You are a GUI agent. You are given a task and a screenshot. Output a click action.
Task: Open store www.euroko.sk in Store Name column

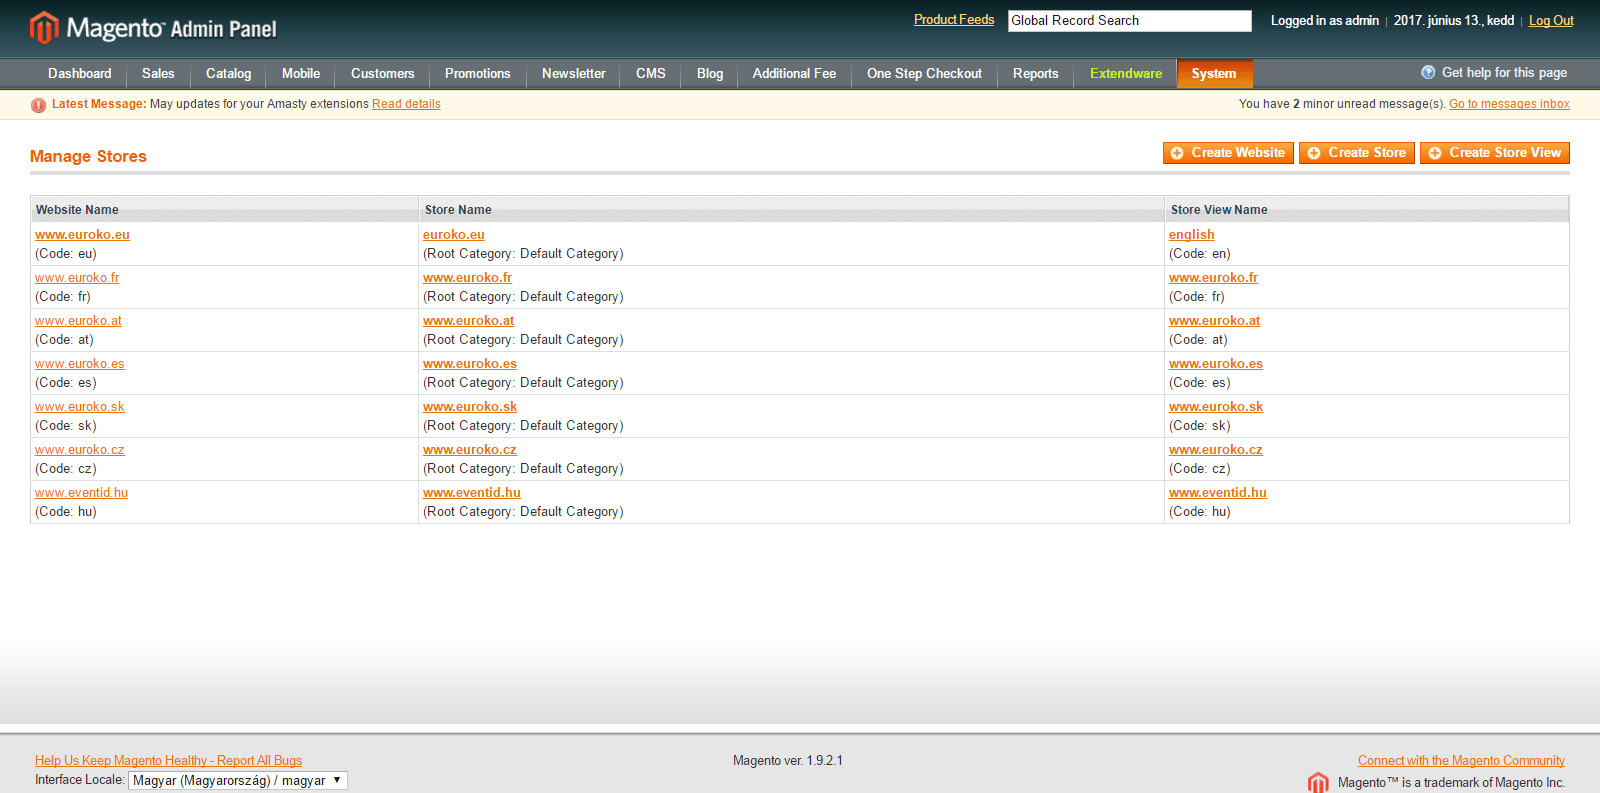470,407
